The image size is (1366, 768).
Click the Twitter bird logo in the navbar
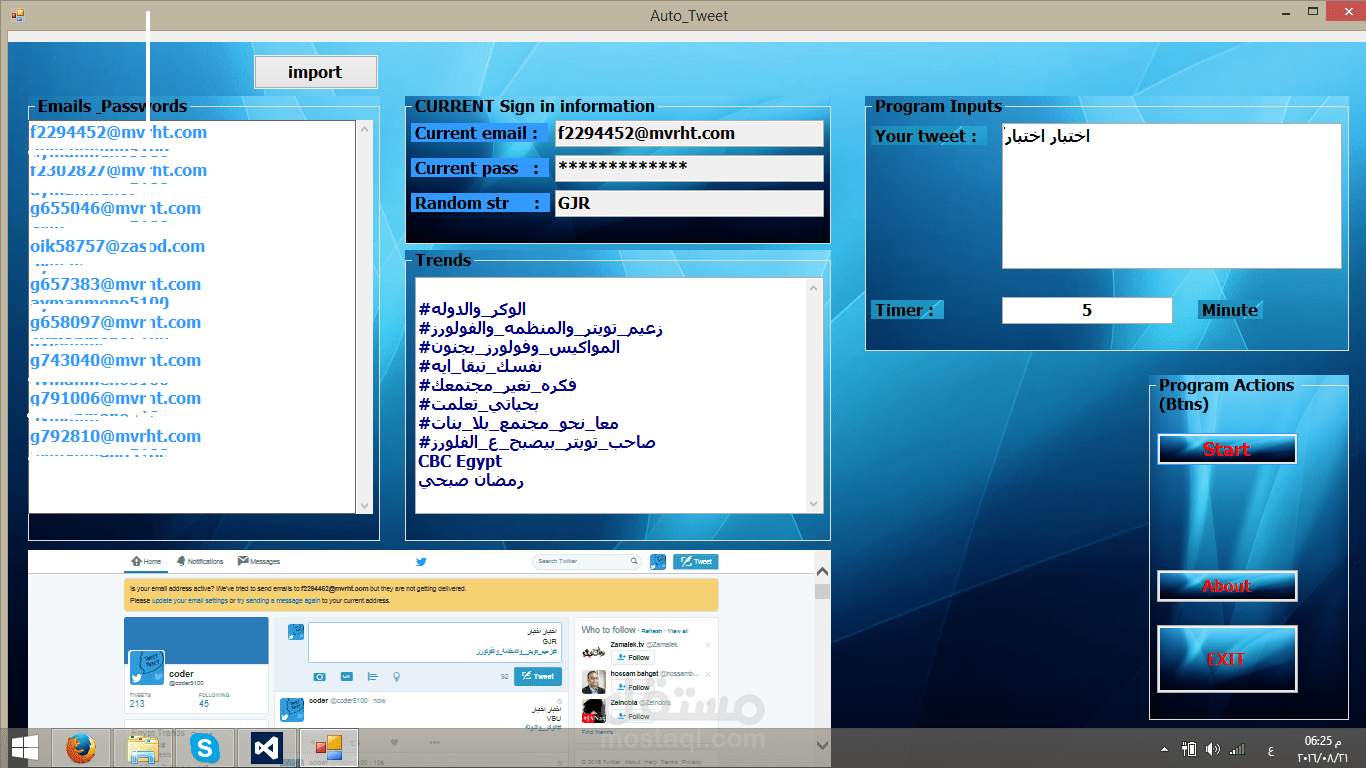[x=421, y=561]
